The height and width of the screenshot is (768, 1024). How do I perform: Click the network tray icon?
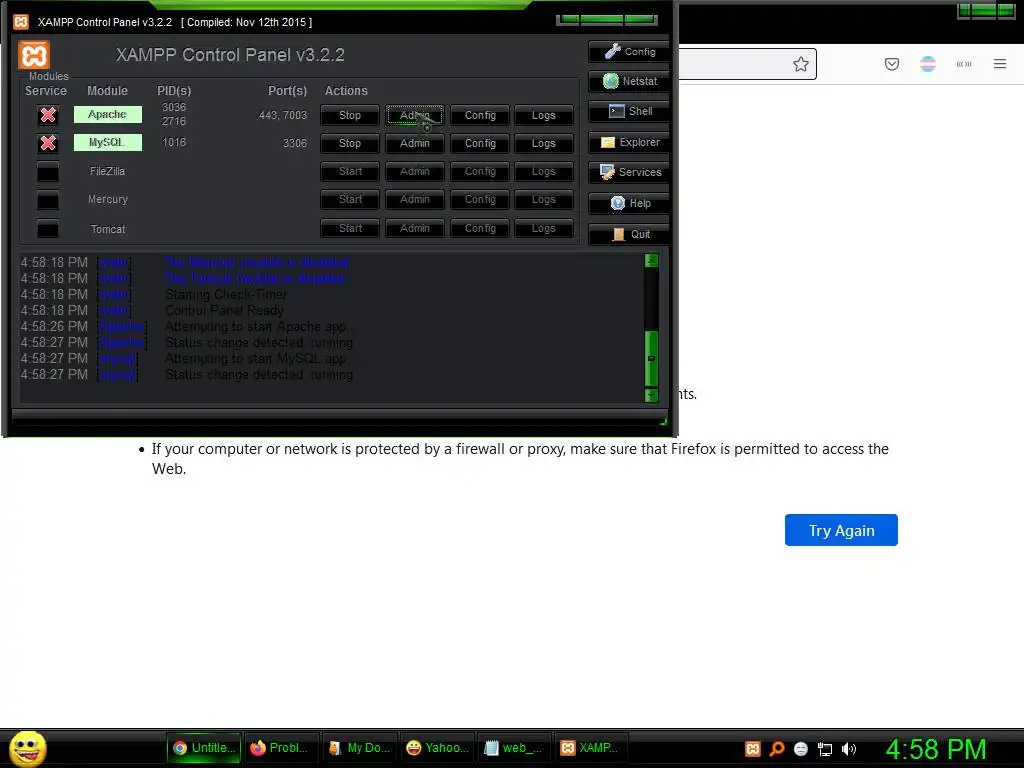pyautogui.click(x=825, y=749)
